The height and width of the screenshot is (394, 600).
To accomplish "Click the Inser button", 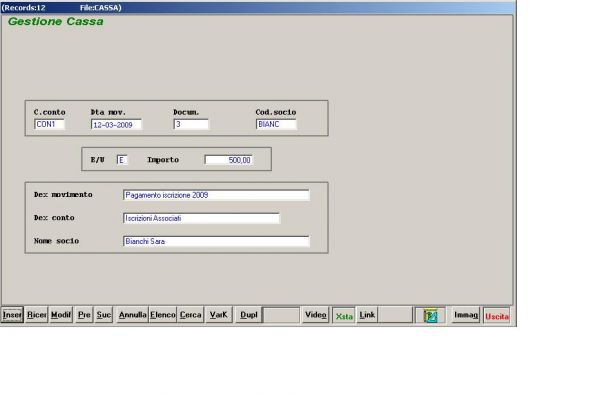I will [12, 315].
